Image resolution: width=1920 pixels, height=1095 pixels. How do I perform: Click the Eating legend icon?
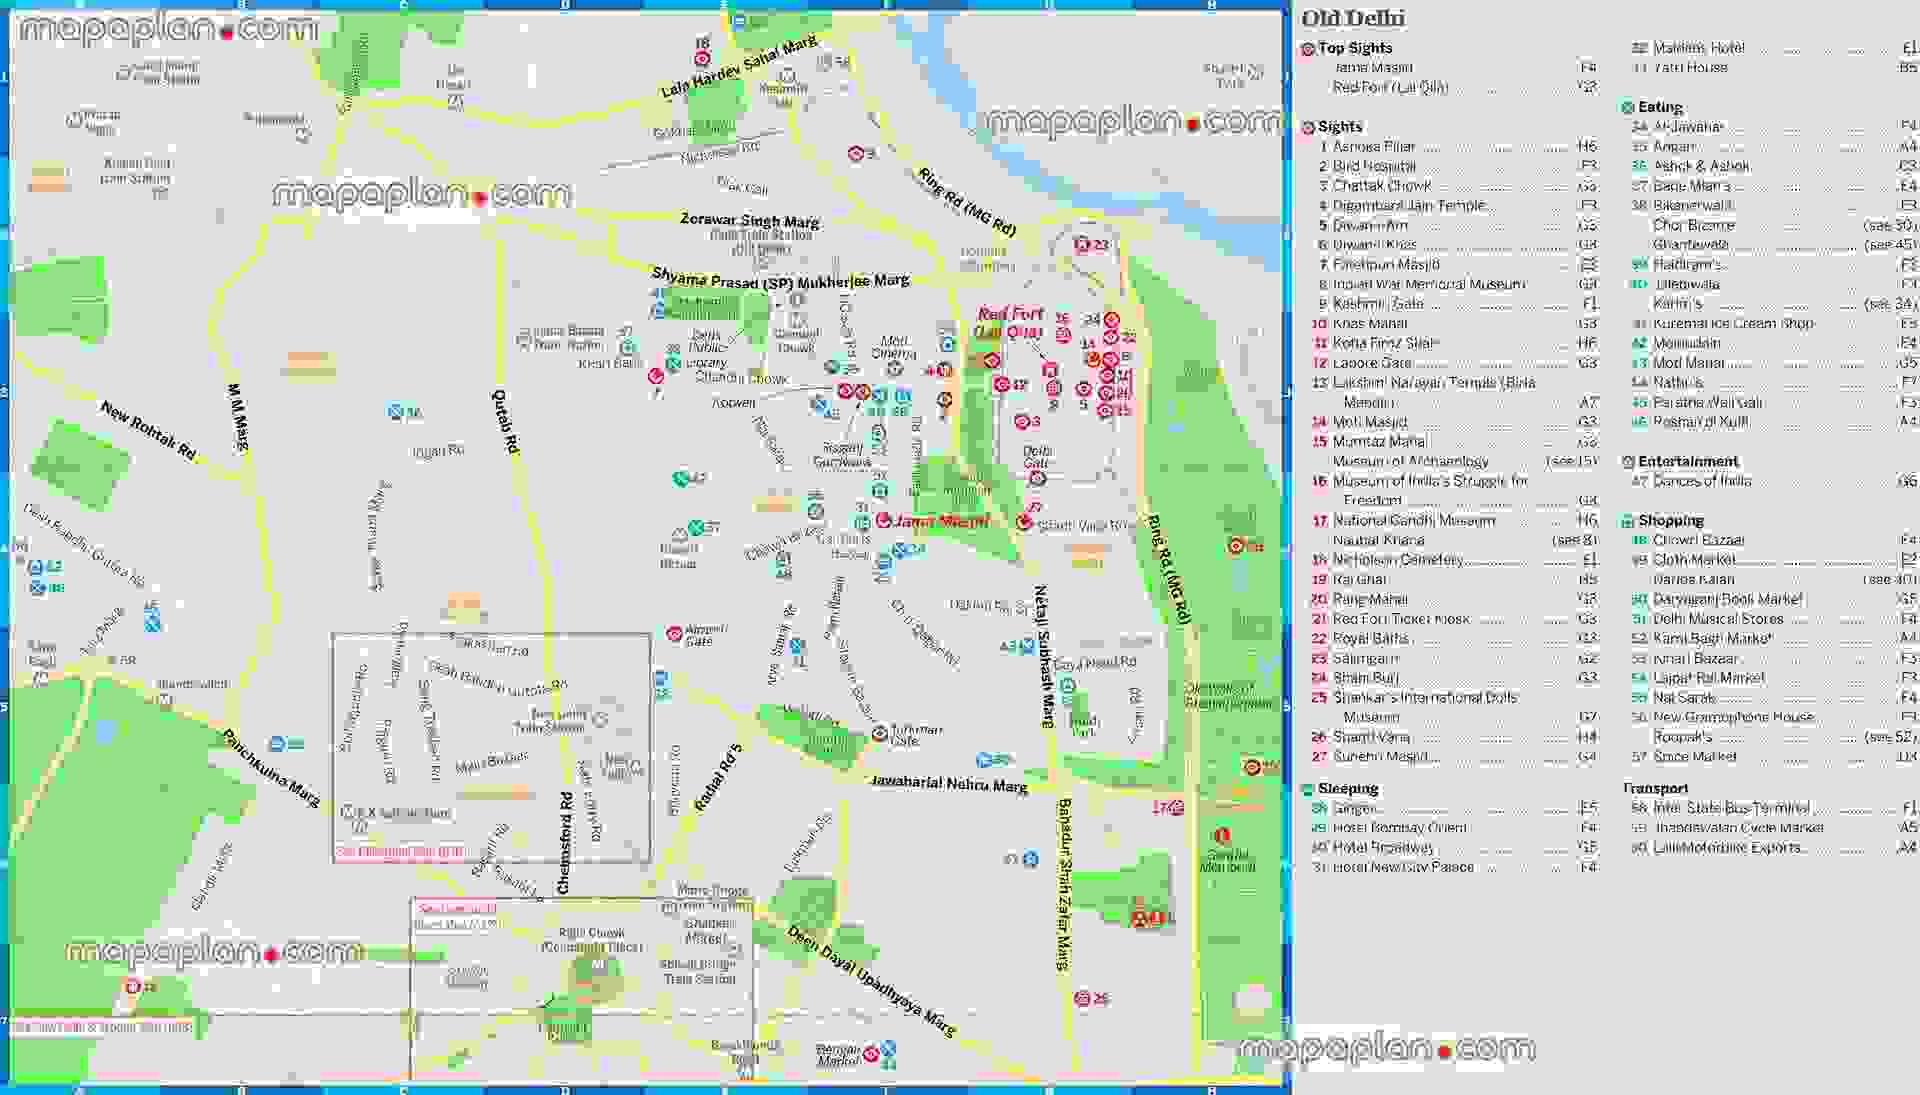1628,108
